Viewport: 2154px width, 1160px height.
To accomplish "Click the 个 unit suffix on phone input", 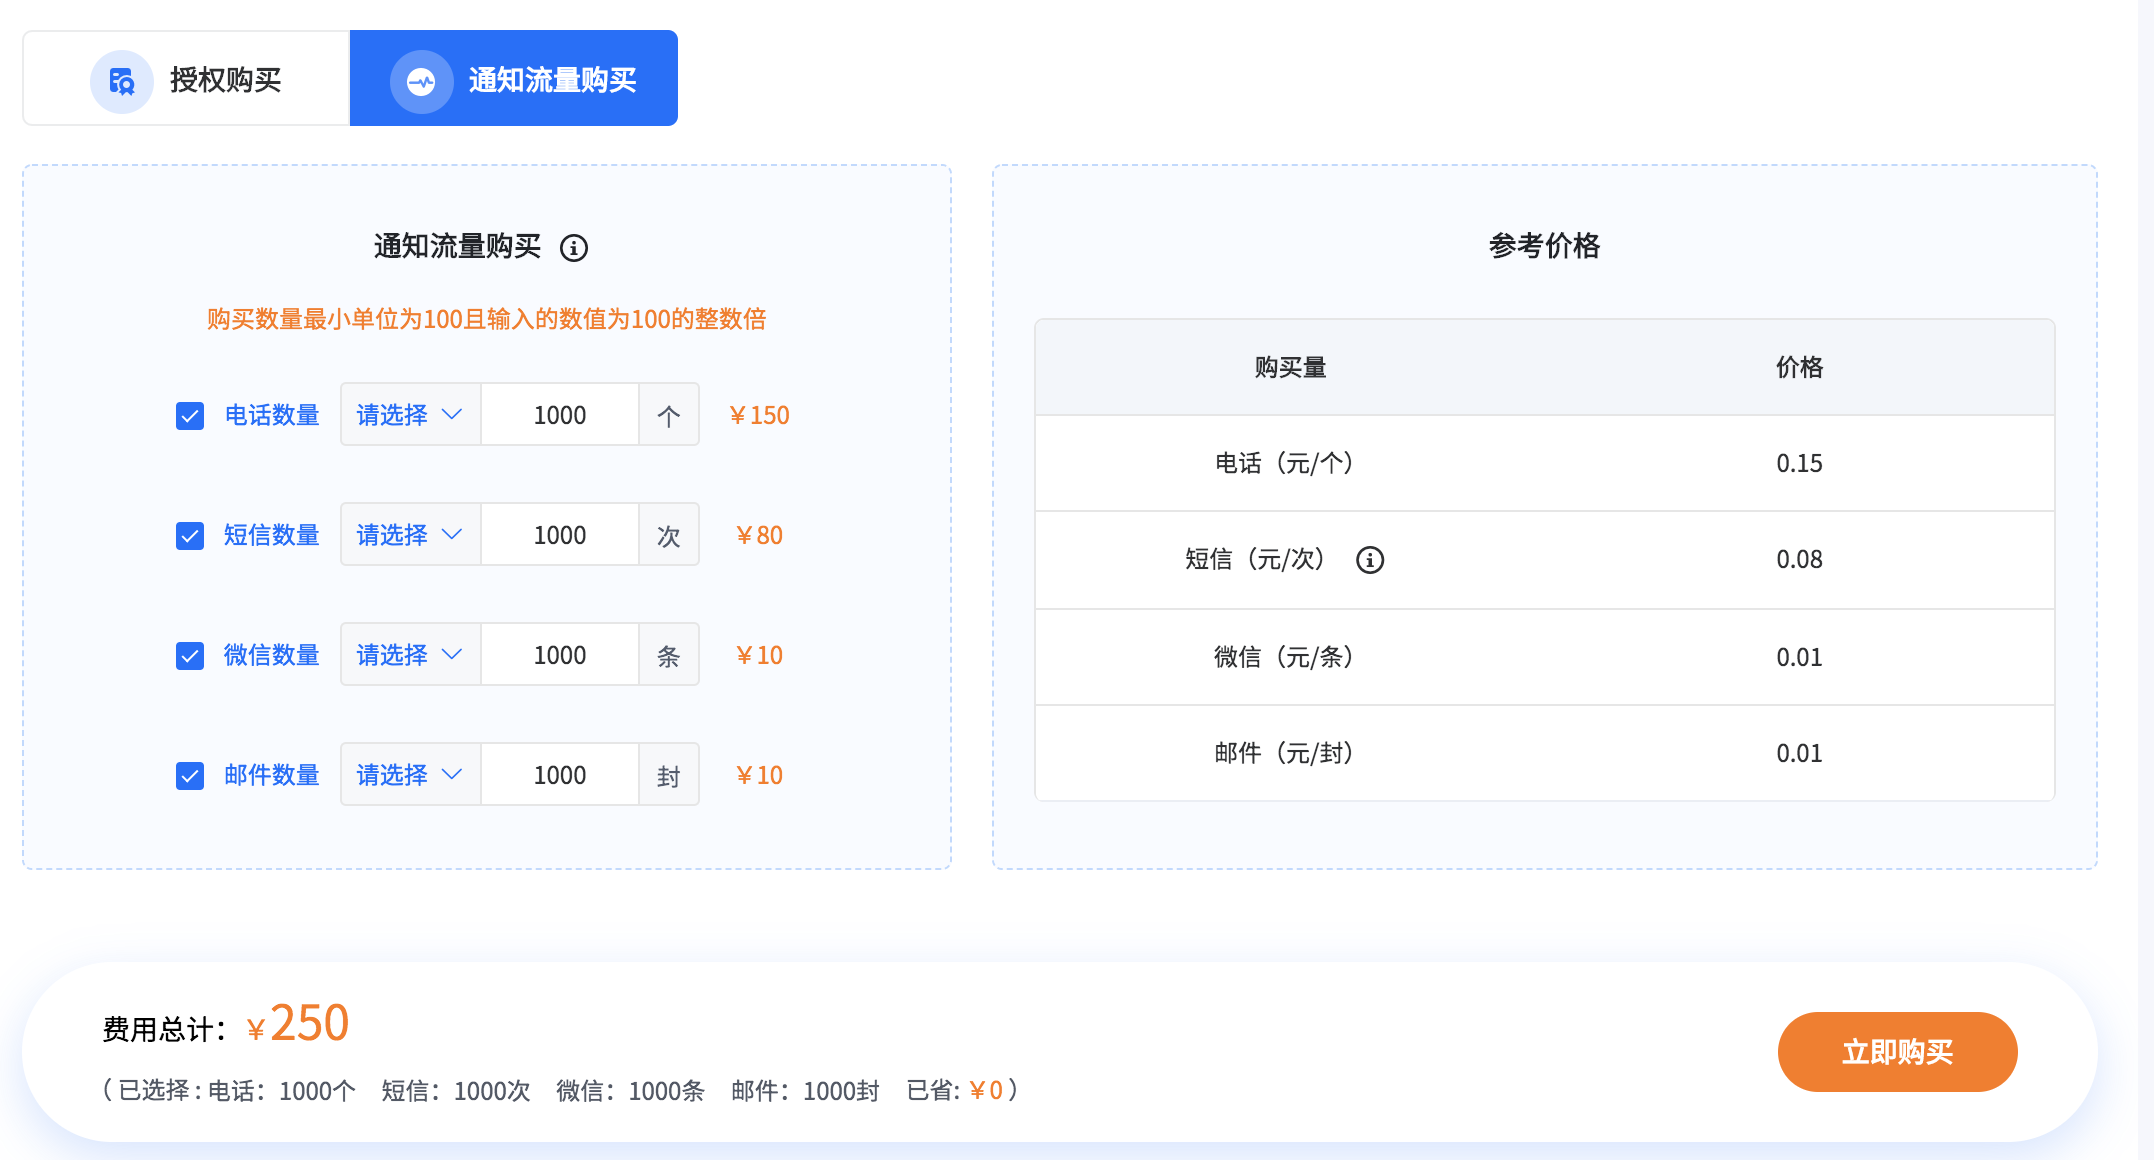I will coord(669,415).
